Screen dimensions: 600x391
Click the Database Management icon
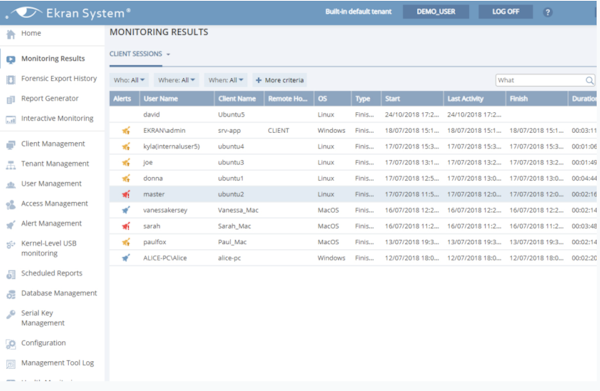[11, 294]
